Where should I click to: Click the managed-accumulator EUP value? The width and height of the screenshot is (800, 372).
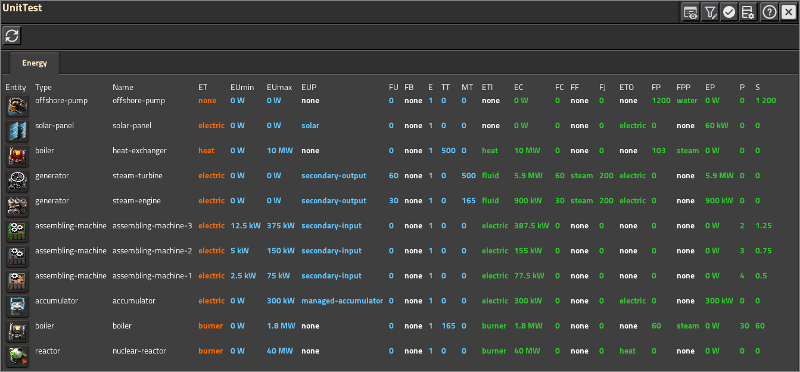click(342, 301)
